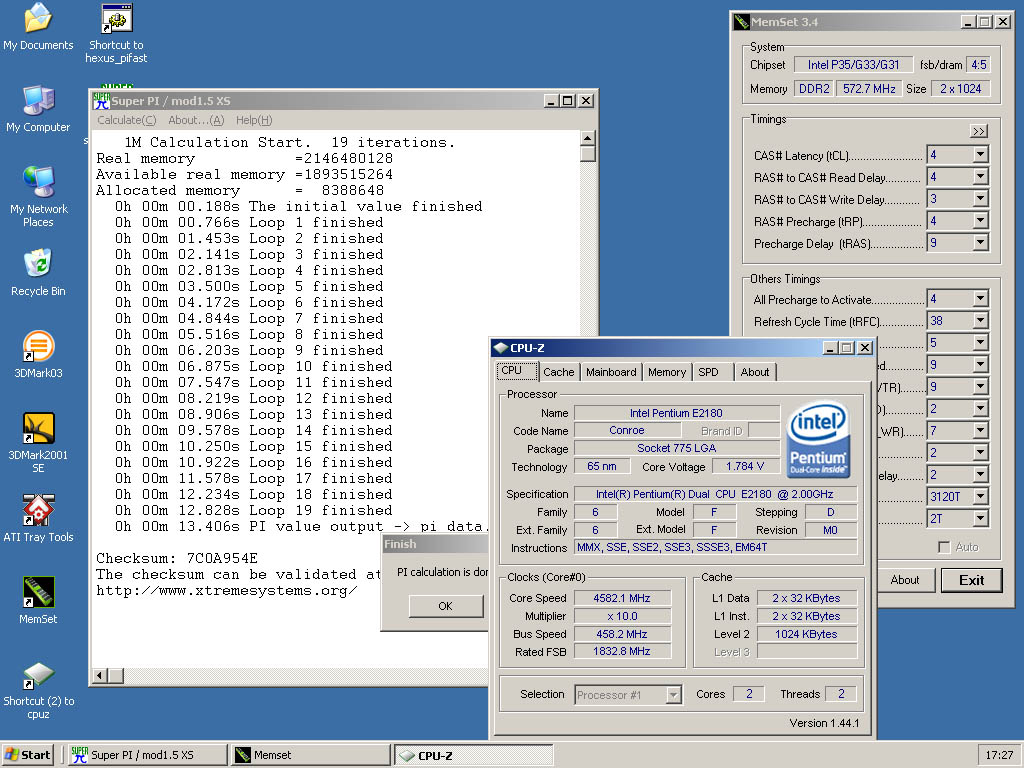
Task: Open RAS# to CAS# Write Delay dropdown
Action: click(980, 199)
